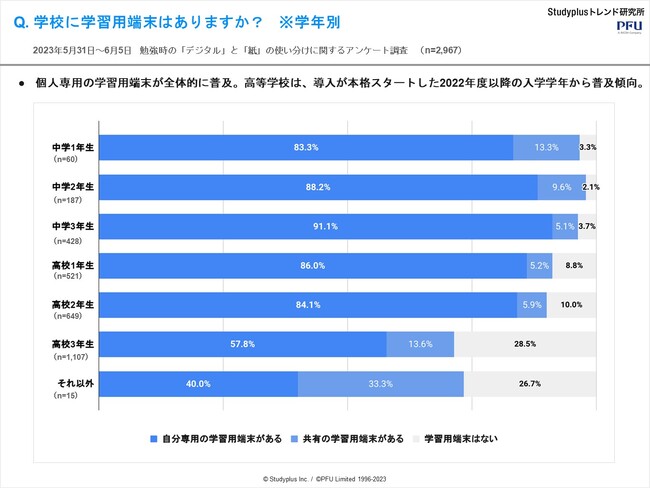This screenshot has width=650, height=488.
Task: Click the ©Studyplus Inc. copyright footer
Action: coord(324,479)
